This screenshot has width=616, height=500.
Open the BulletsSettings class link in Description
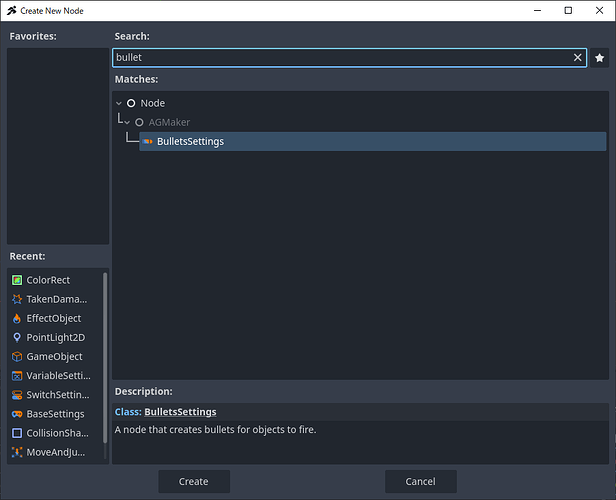click(180, 412)
